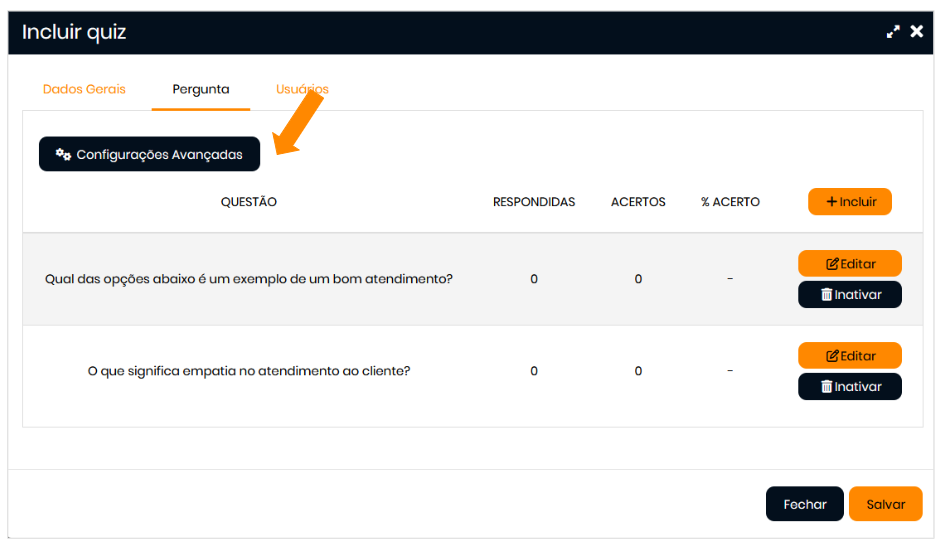Click the gears icon in Configurações Avançadas
Image resolution: width=943 pixels, height=550 pixels.
(x=63, y=155)
